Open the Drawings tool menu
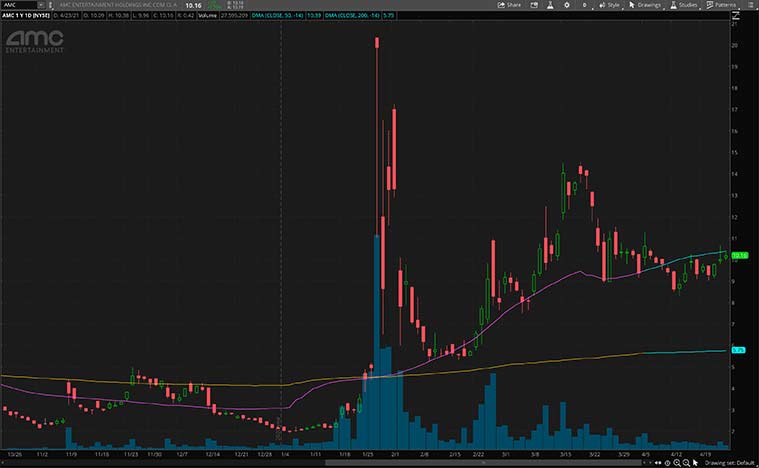Screen dimensions: 759x468 (645, 5)
